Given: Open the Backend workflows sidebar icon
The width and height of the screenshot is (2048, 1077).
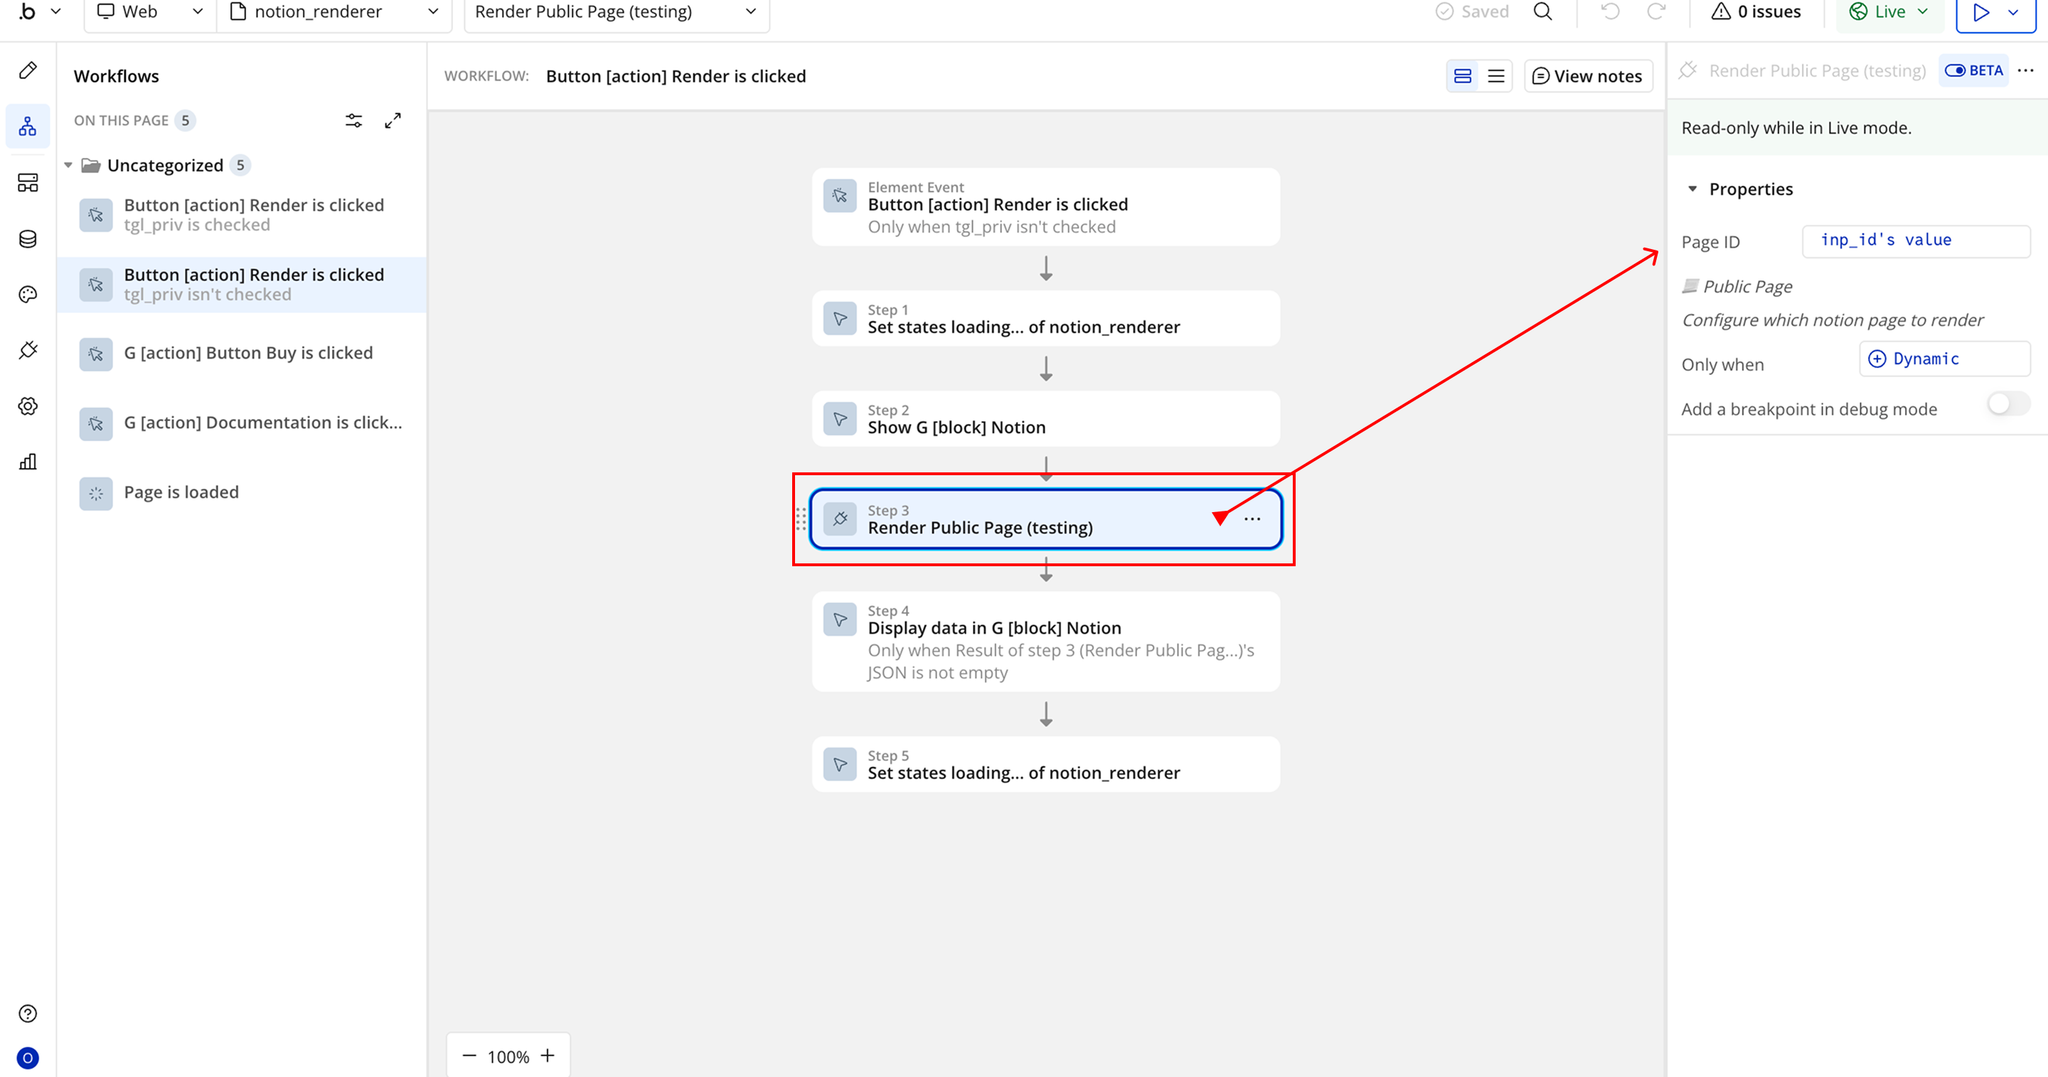Looking at the screenshot, I should tap(28, 183).
